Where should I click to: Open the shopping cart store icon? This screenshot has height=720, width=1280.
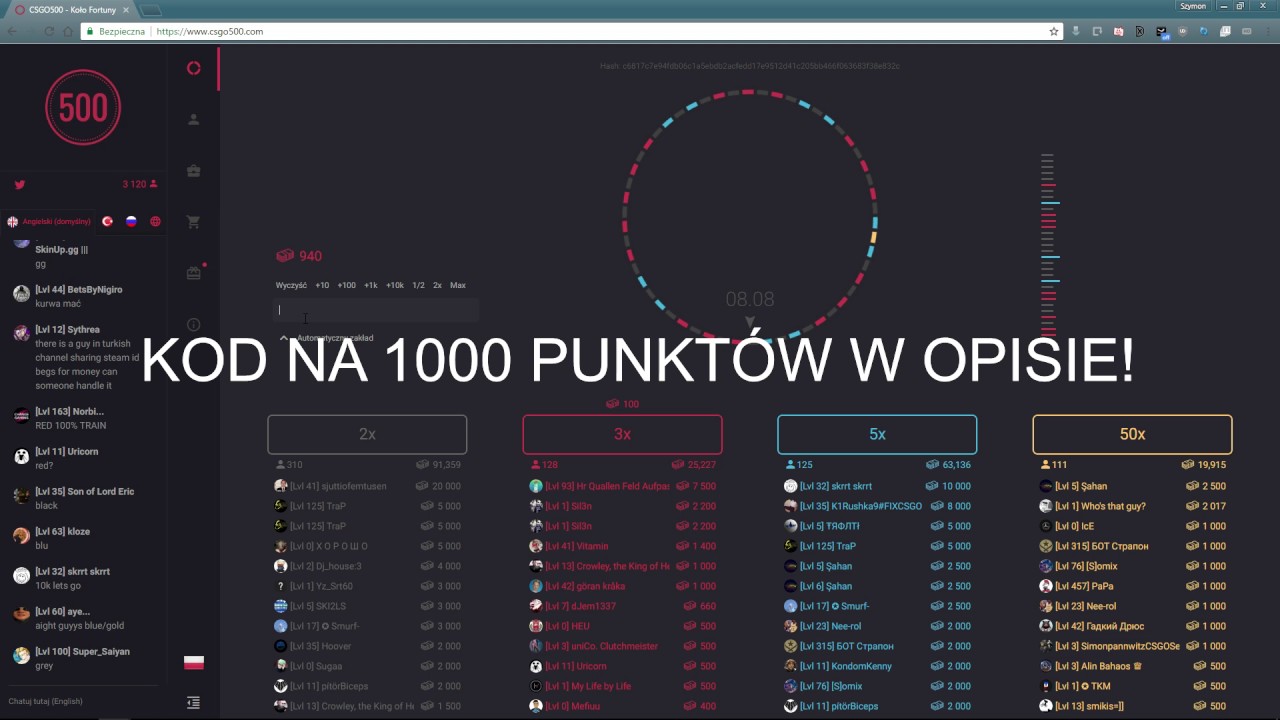[194, 222]
